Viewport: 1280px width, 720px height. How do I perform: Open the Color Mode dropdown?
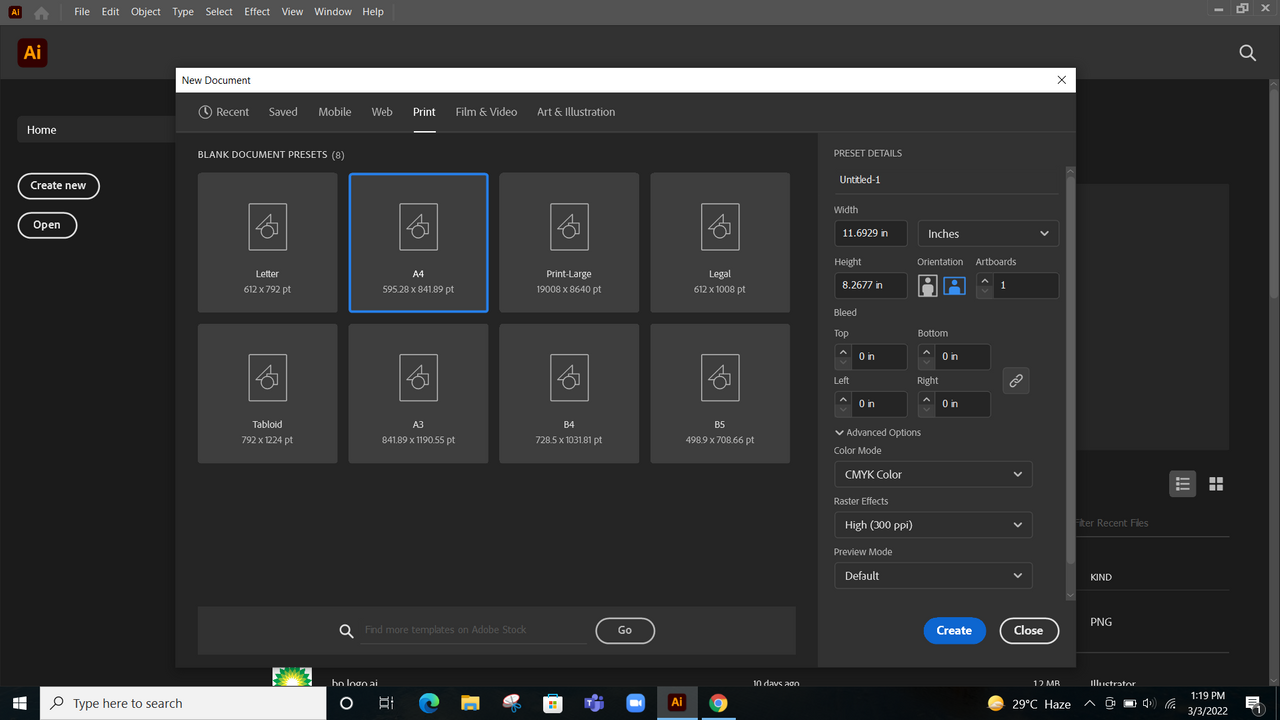coord(933,474)
